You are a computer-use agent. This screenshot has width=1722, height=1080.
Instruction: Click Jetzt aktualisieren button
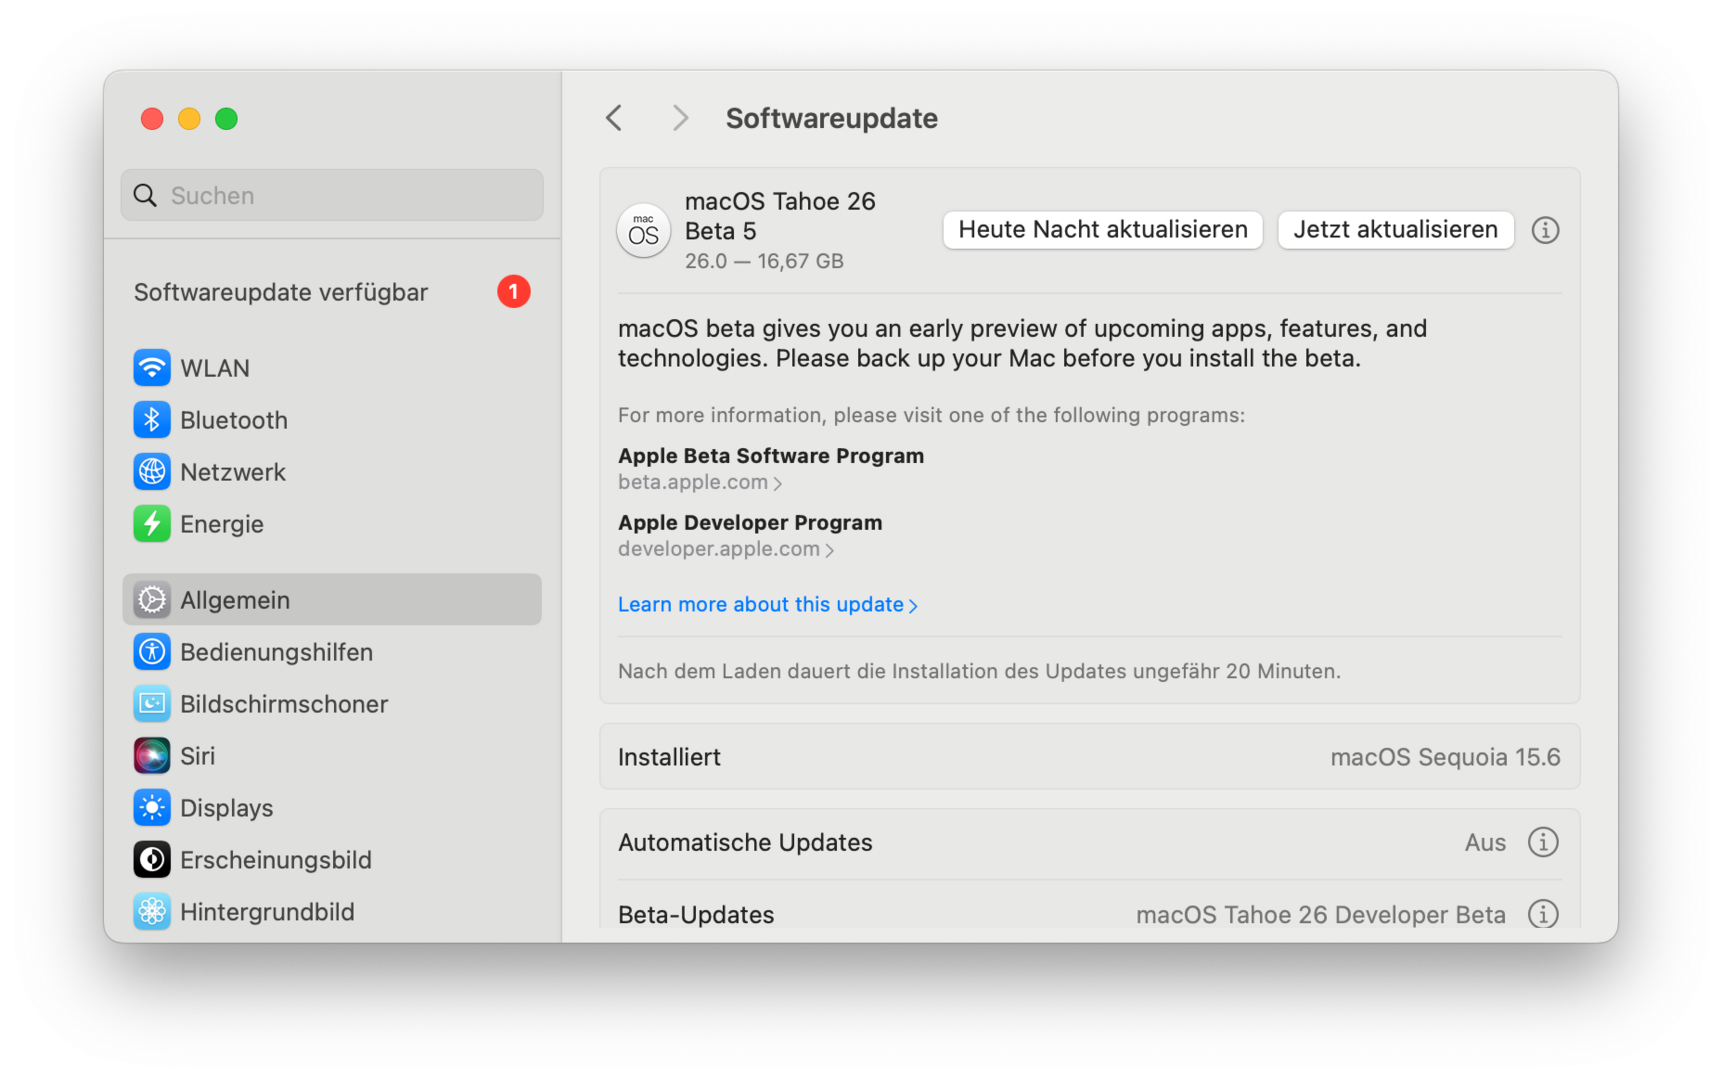point(1396,230)
